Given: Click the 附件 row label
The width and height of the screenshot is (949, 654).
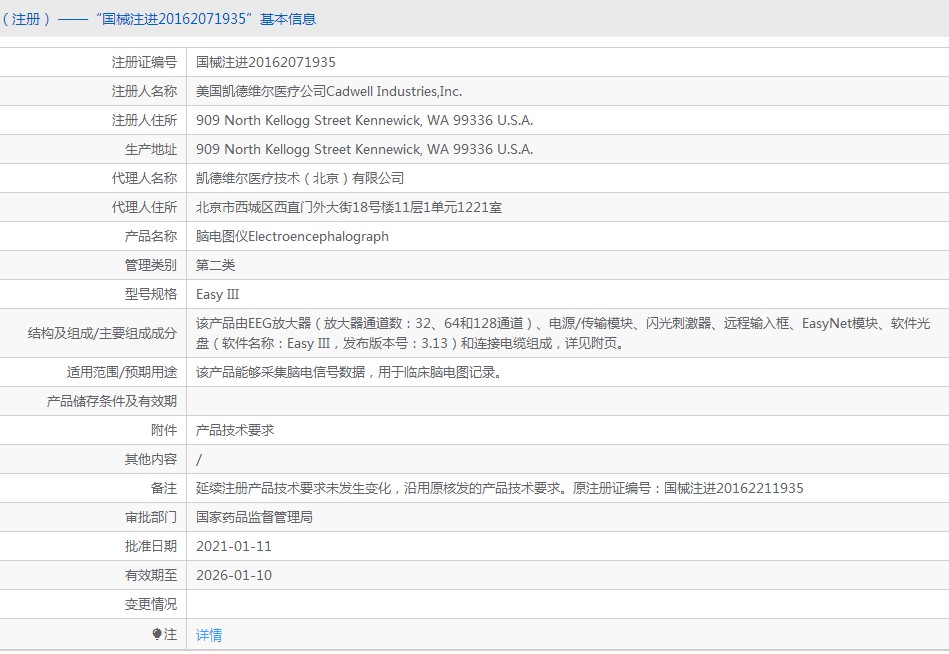Looking at the screenshot, I should 164,430.
